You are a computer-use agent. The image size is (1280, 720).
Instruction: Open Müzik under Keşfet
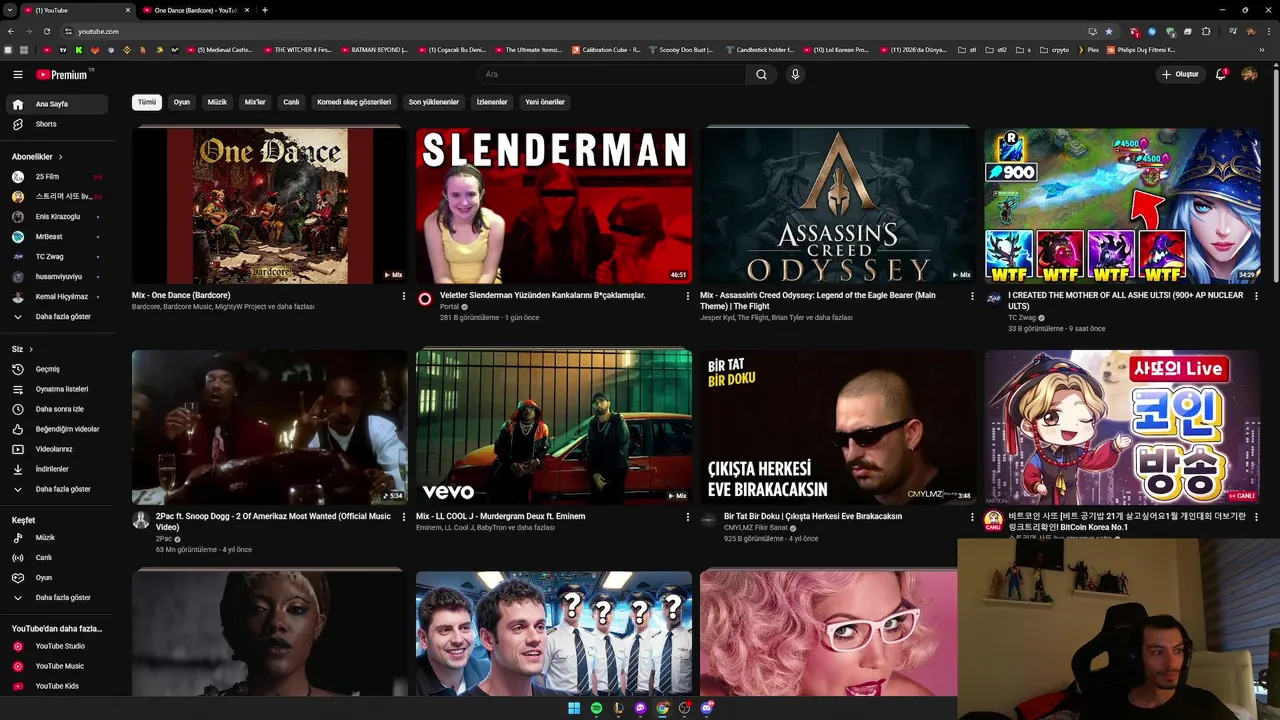point(55,537)
